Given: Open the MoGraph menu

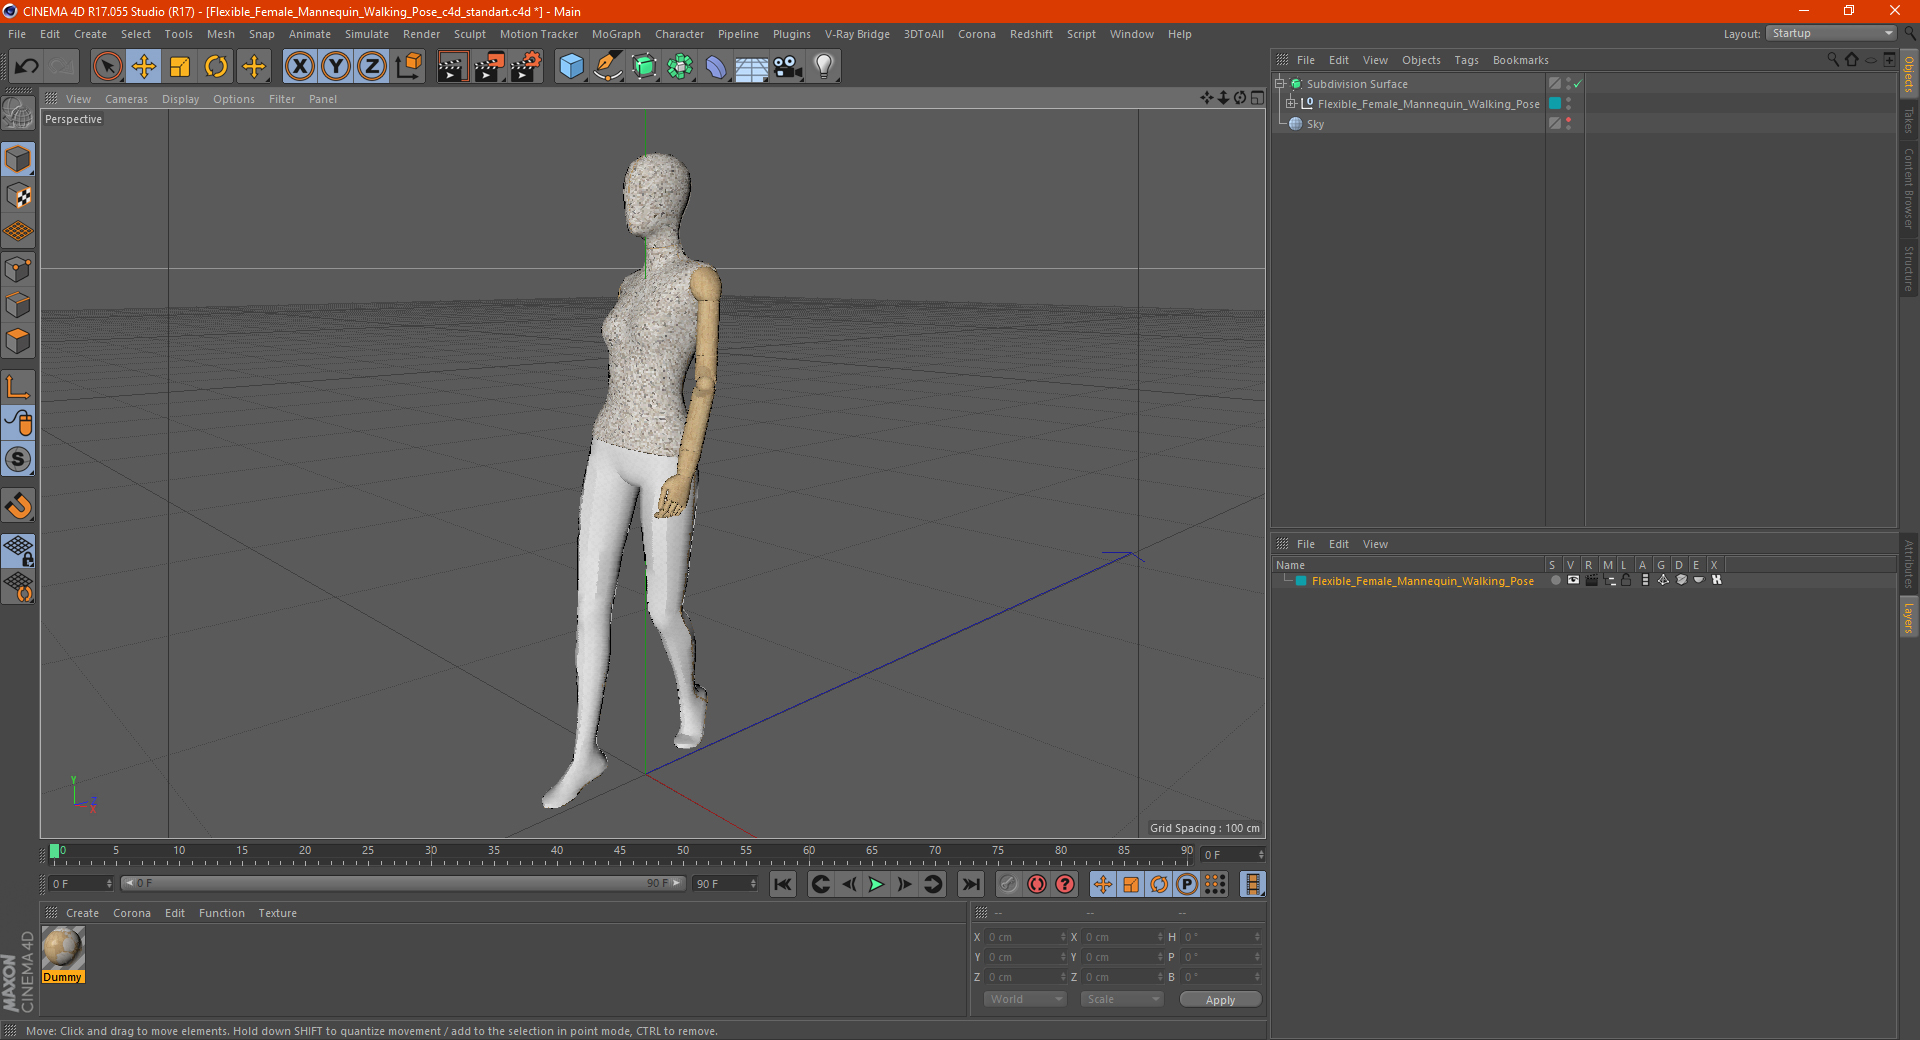Looking at the screenshot, I should point(616,34).
